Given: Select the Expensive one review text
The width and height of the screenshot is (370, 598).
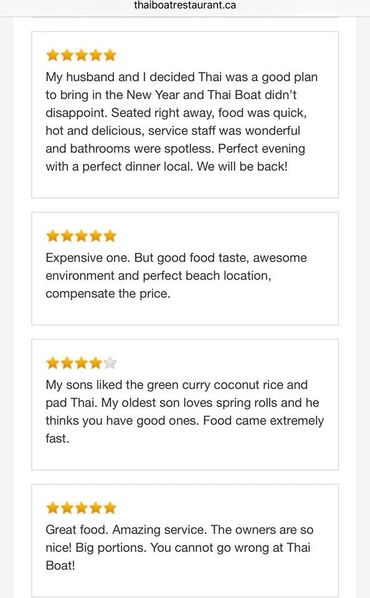Looking at the screenshot, I should pyautogui.click(x=176, y=275).
